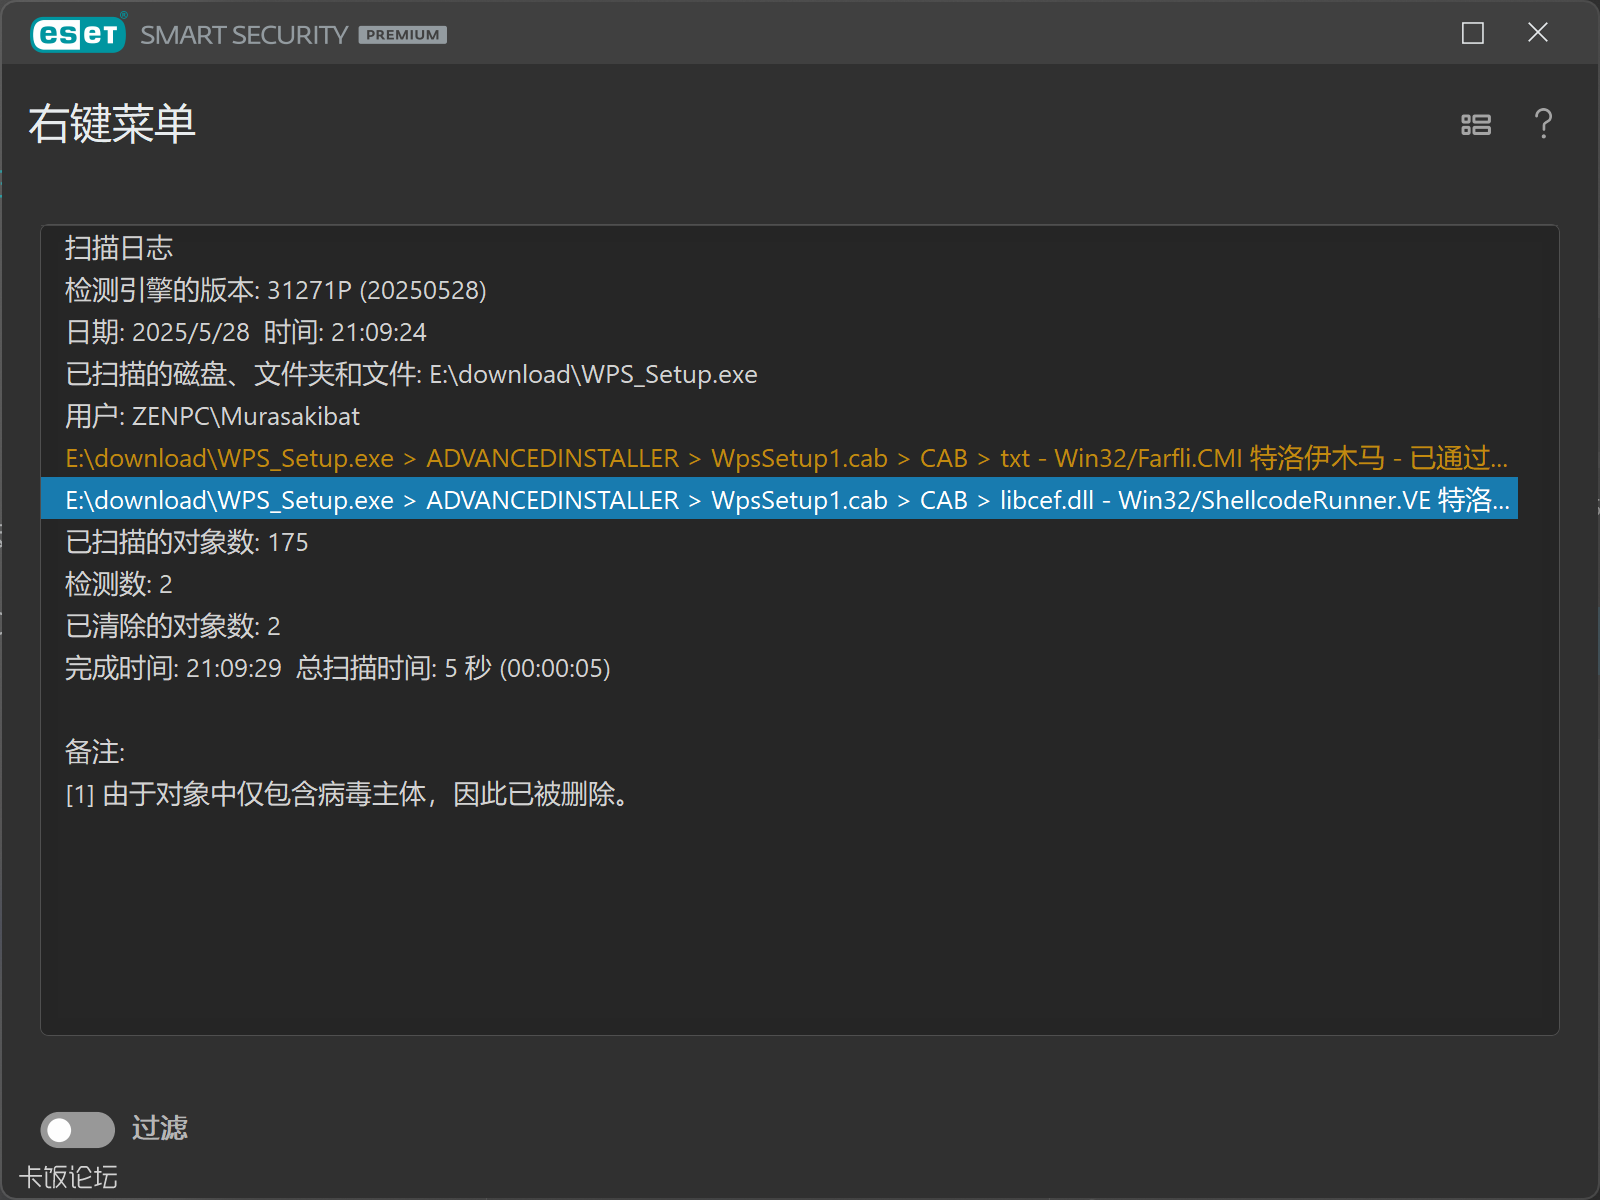Viewport: 1600px width, 1200px height.
Task: Close the ESET Smart Security window
Action: pyautogui.click(x=1538, y=33)
